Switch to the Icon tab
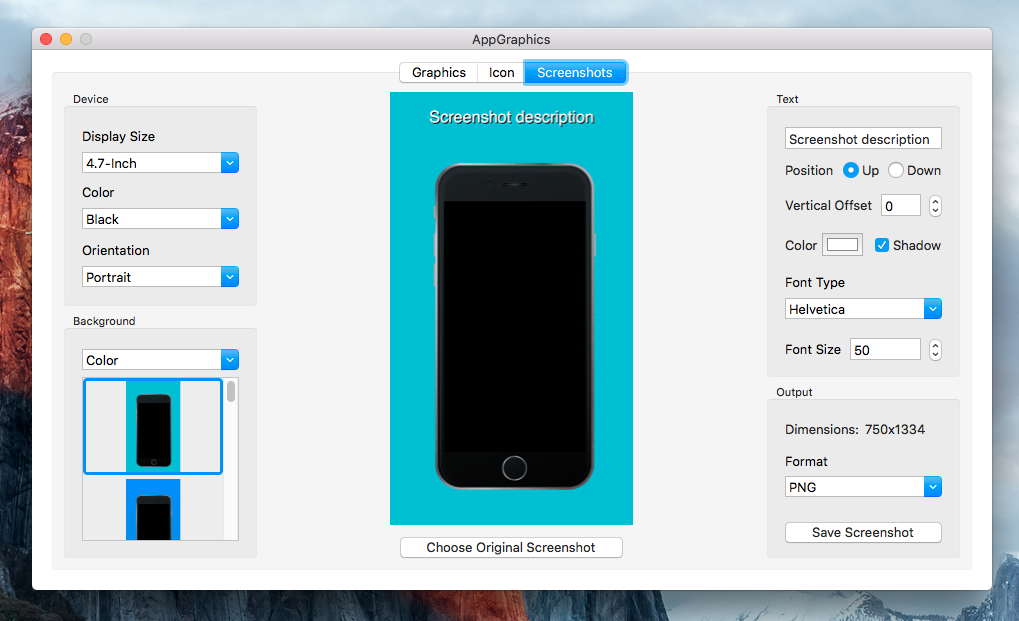 tap(501, 72)
